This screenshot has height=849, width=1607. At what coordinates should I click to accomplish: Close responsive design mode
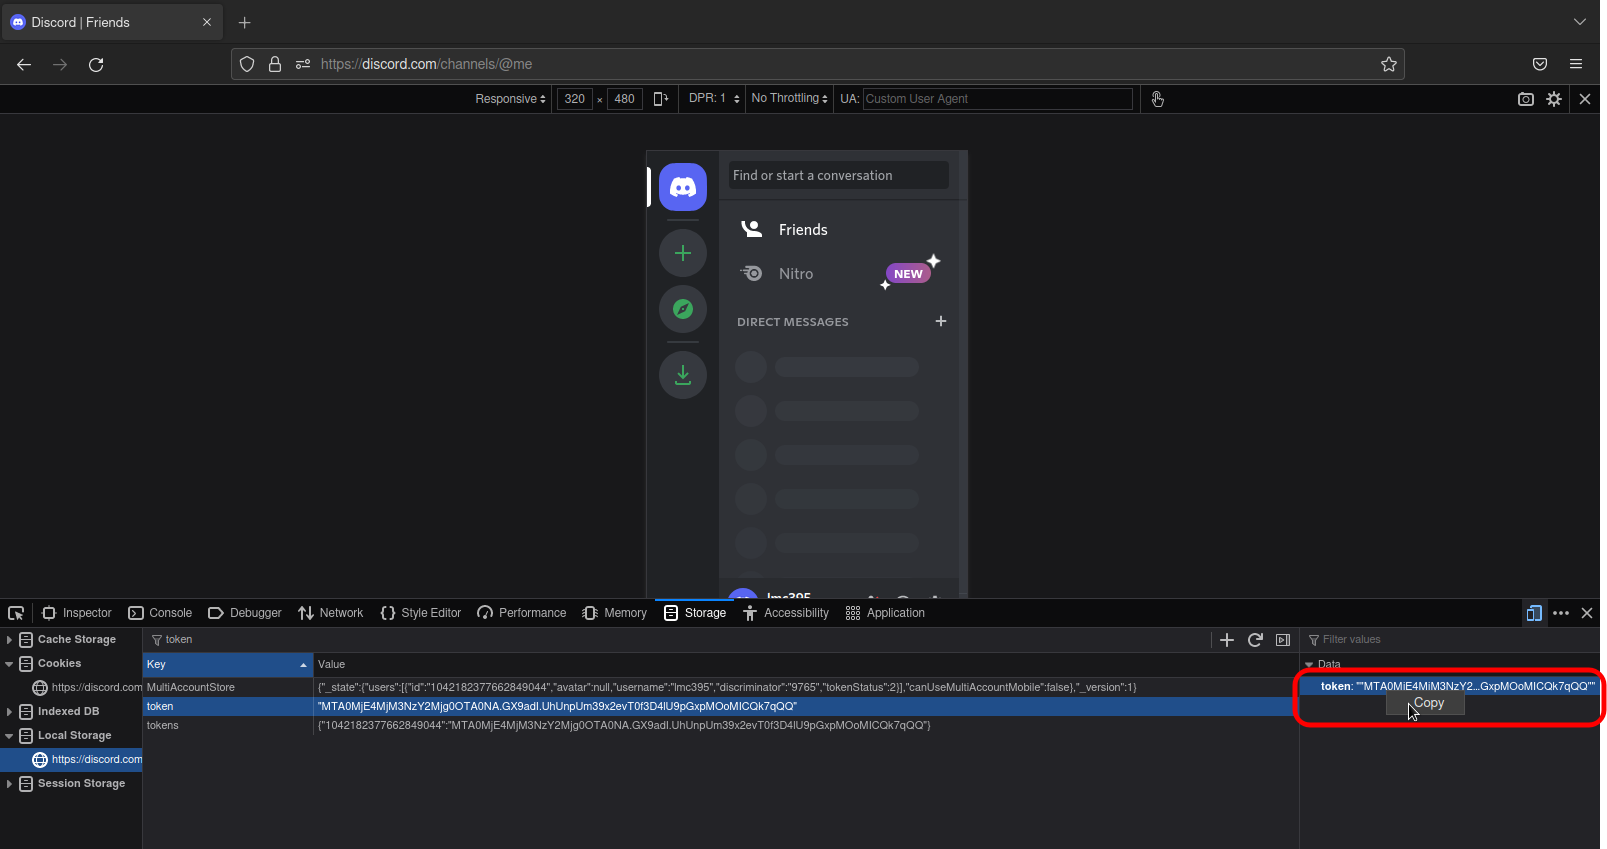point(1585,99)
